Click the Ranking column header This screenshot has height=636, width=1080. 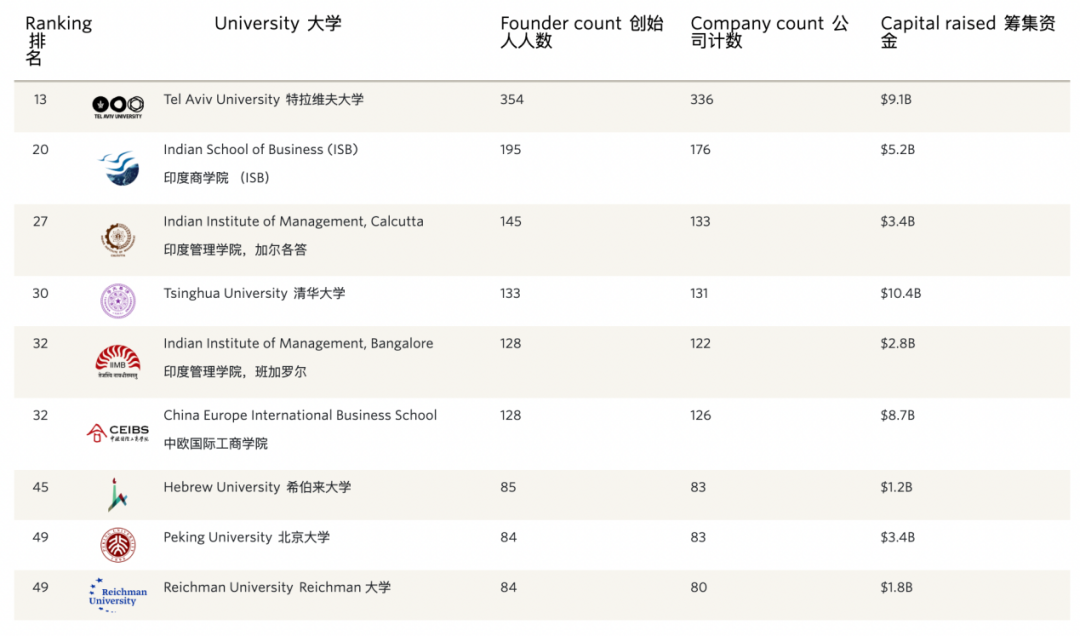pos(59,40)
